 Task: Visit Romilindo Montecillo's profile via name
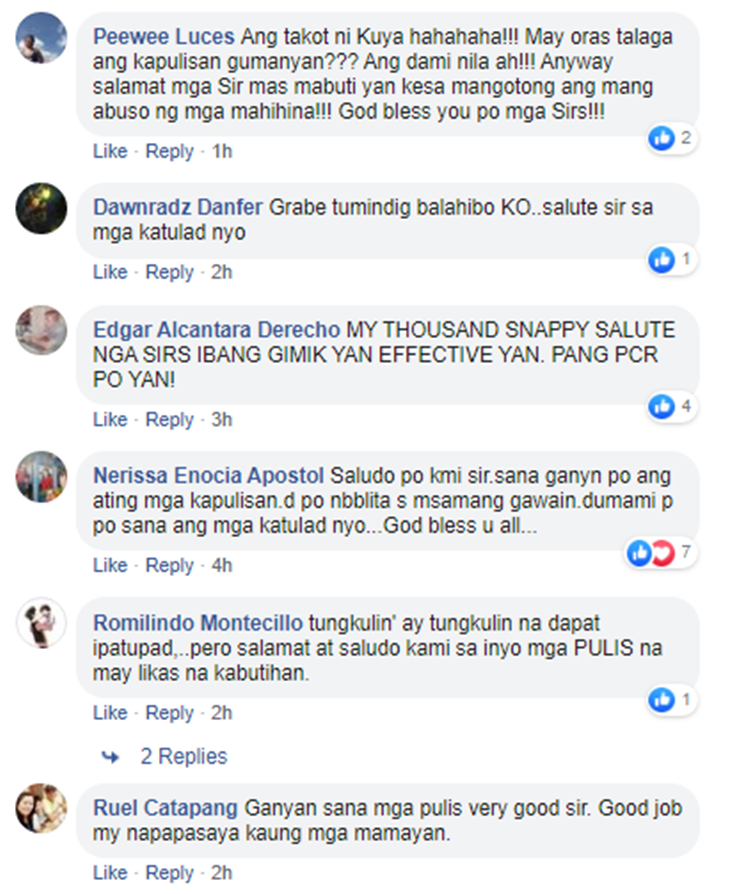pos(197,623)
